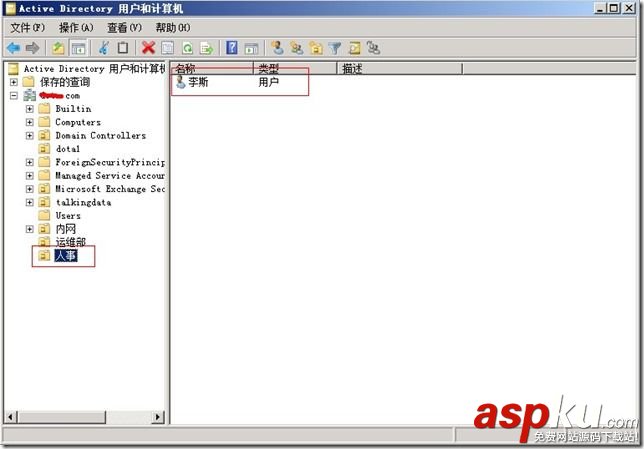Image resolution: width=644 pixels, height=449 pixels.
Task: Maximize the Active Directory window
Action: click(x=614, y=8)
